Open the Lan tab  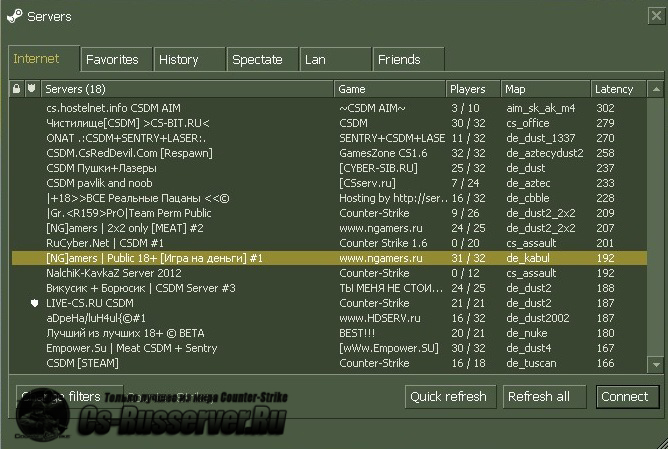[335, 59]
